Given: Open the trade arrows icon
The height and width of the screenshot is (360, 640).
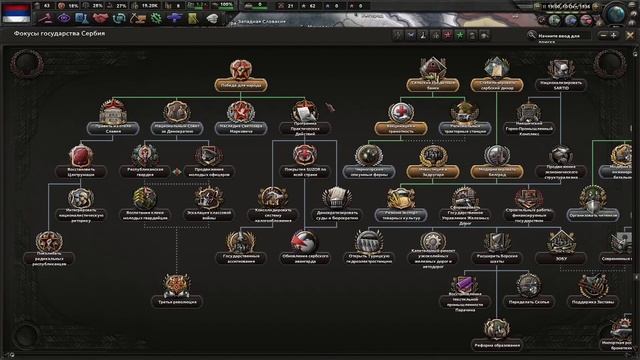Looking at the screenshot, I should coord(119,18).
